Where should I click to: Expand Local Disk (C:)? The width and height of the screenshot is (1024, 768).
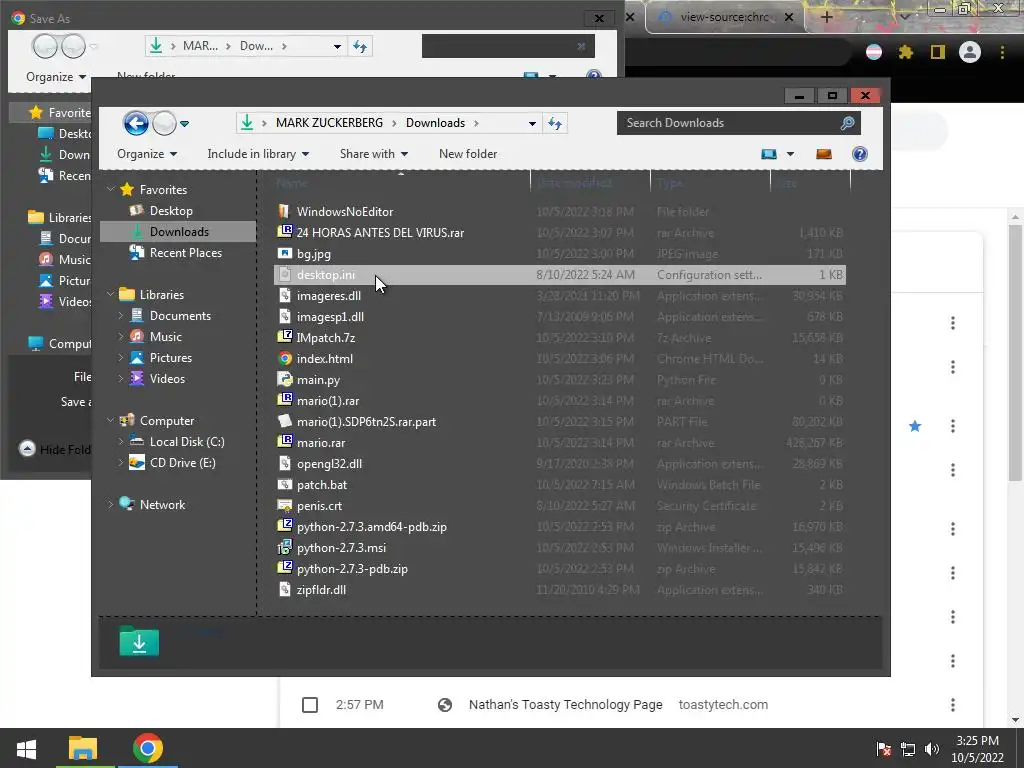point(120,441)
